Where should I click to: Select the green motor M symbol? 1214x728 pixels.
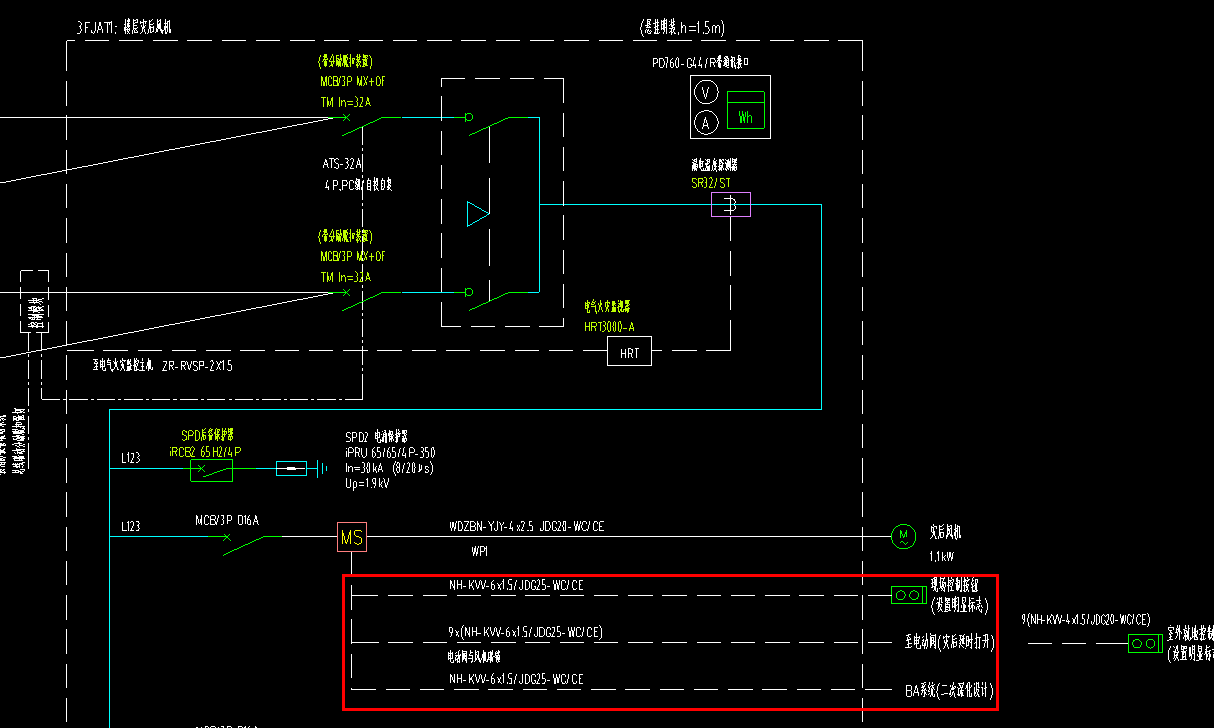tap(903, 537)
